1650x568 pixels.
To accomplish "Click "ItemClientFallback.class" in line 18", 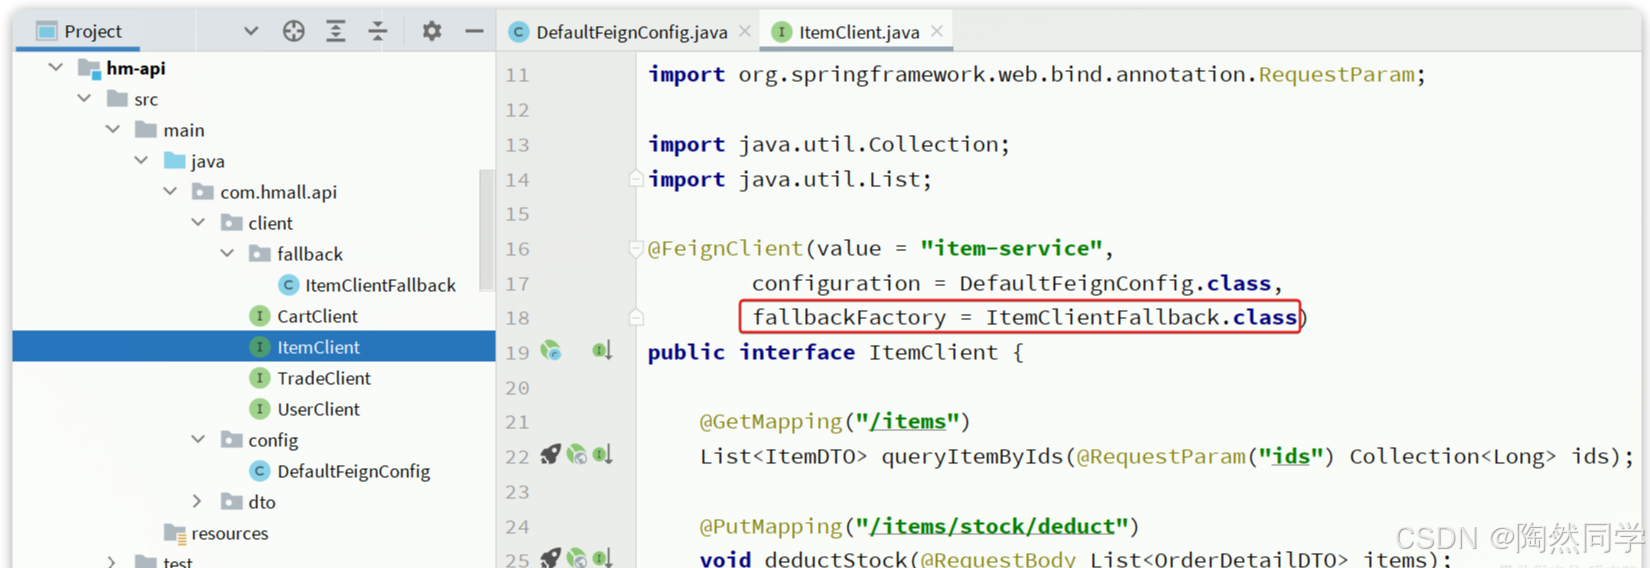I will point(1141,317).
